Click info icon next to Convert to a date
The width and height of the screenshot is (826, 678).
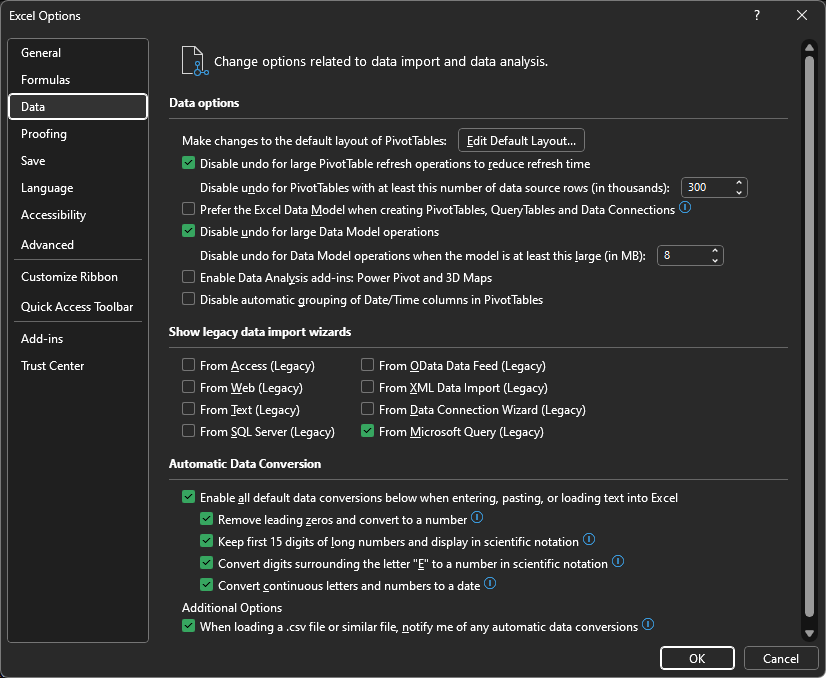[490, 584]
